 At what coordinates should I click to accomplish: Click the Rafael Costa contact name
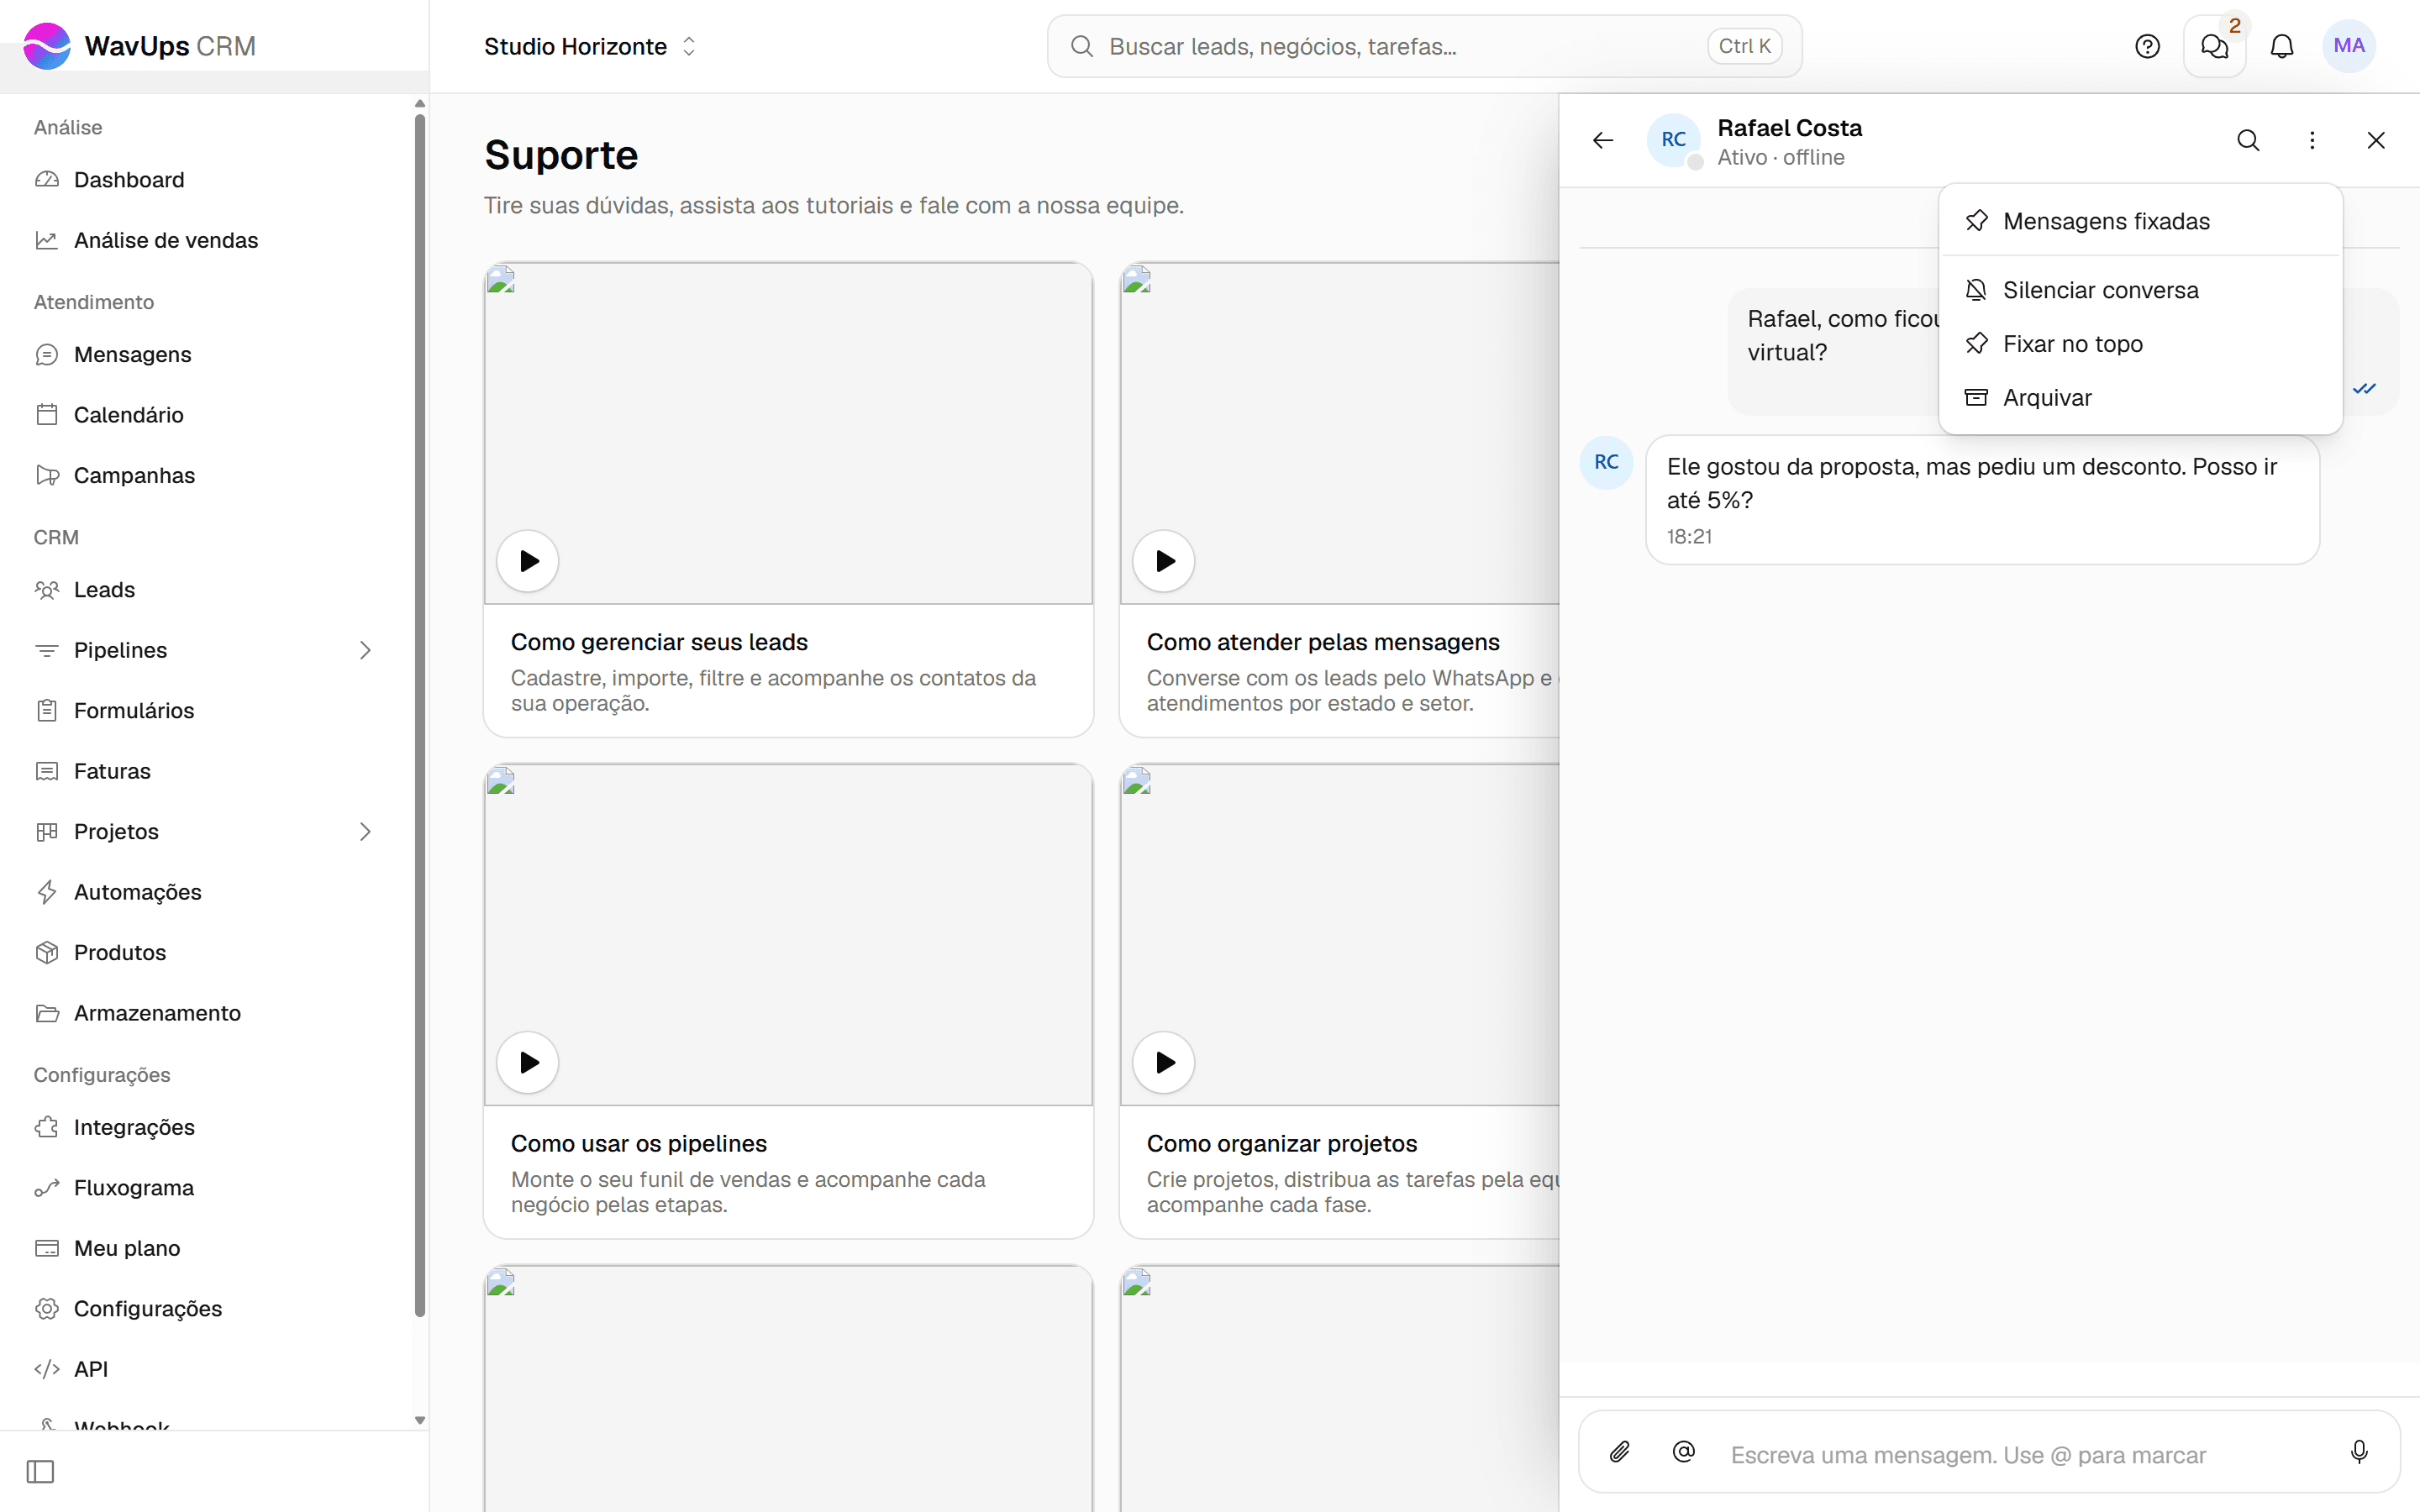point(1790,128)
